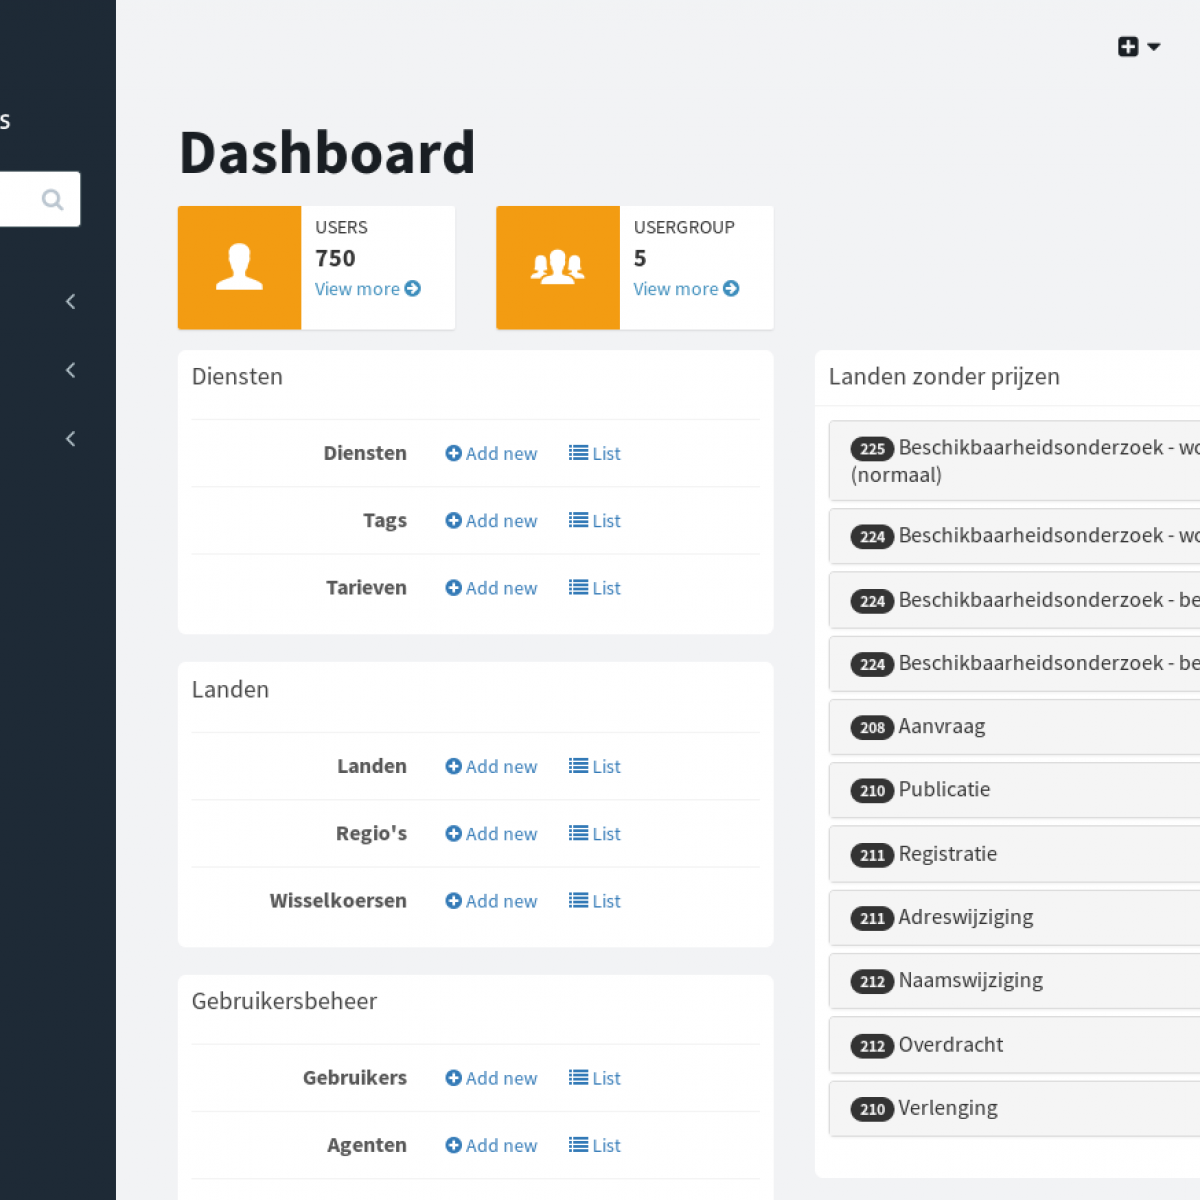Image resolution: width=1200 pixels, height=1200 pixels.
Task: Click the Dashboard page heading
Action: [x=327, y=153]
